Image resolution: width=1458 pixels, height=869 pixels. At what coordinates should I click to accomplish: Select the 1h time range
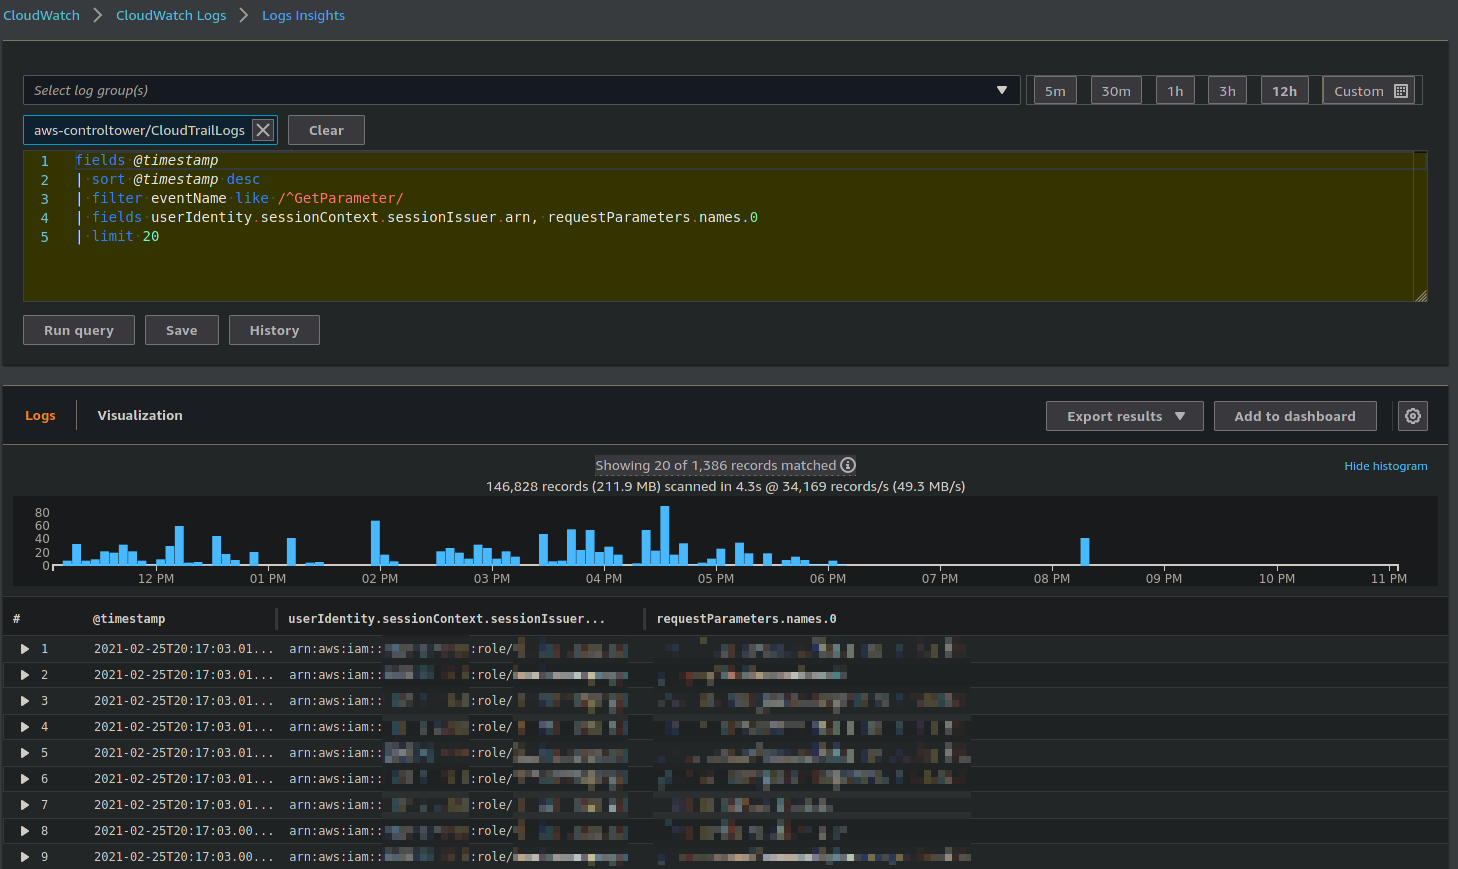click(x=1175, y=91)
